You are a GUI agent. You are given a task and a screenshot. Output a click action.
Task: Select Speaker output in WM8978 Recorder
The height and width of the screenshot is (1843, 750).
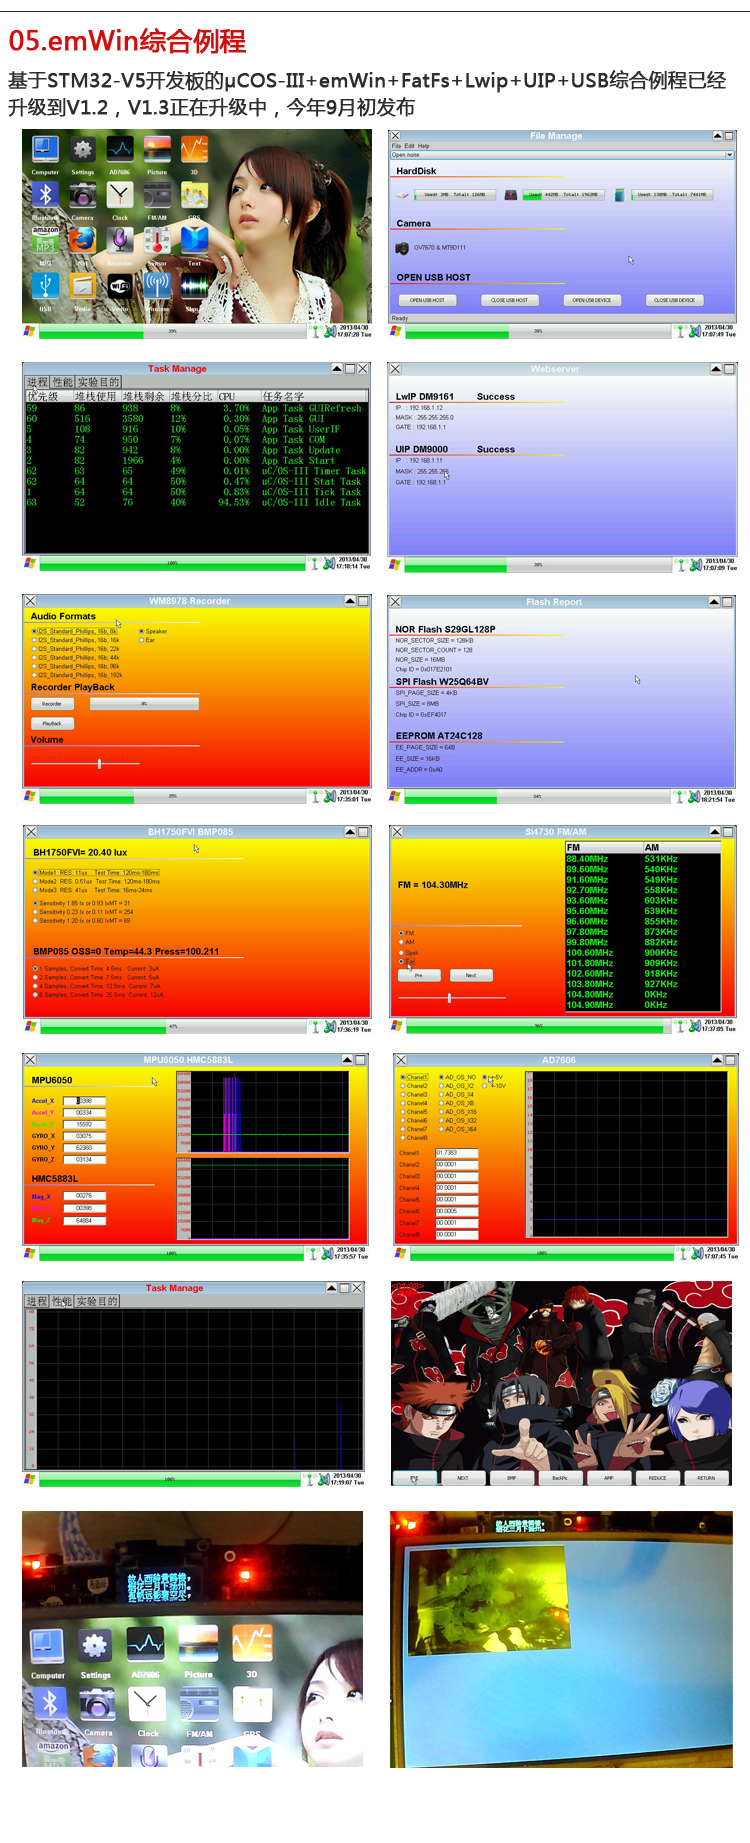point(142,631)
